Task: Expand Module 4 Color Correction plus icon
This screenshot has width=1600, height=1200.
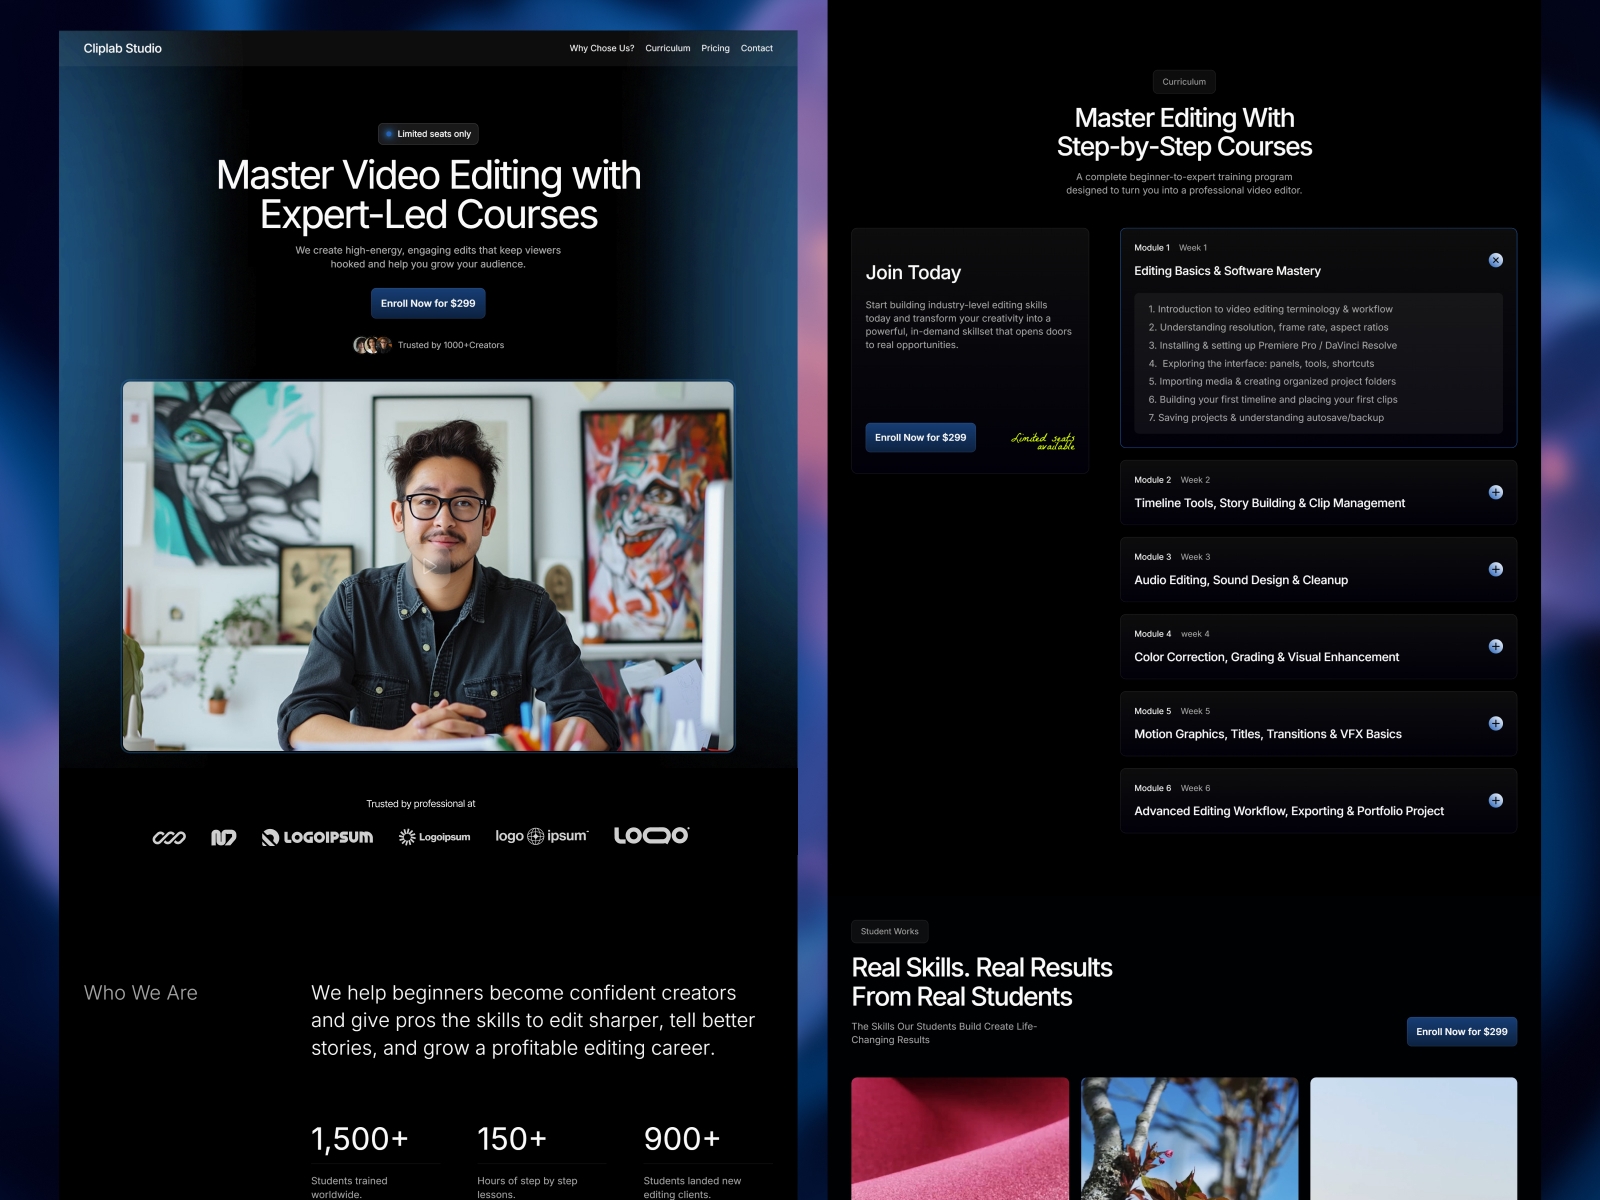Action: 1495,646
